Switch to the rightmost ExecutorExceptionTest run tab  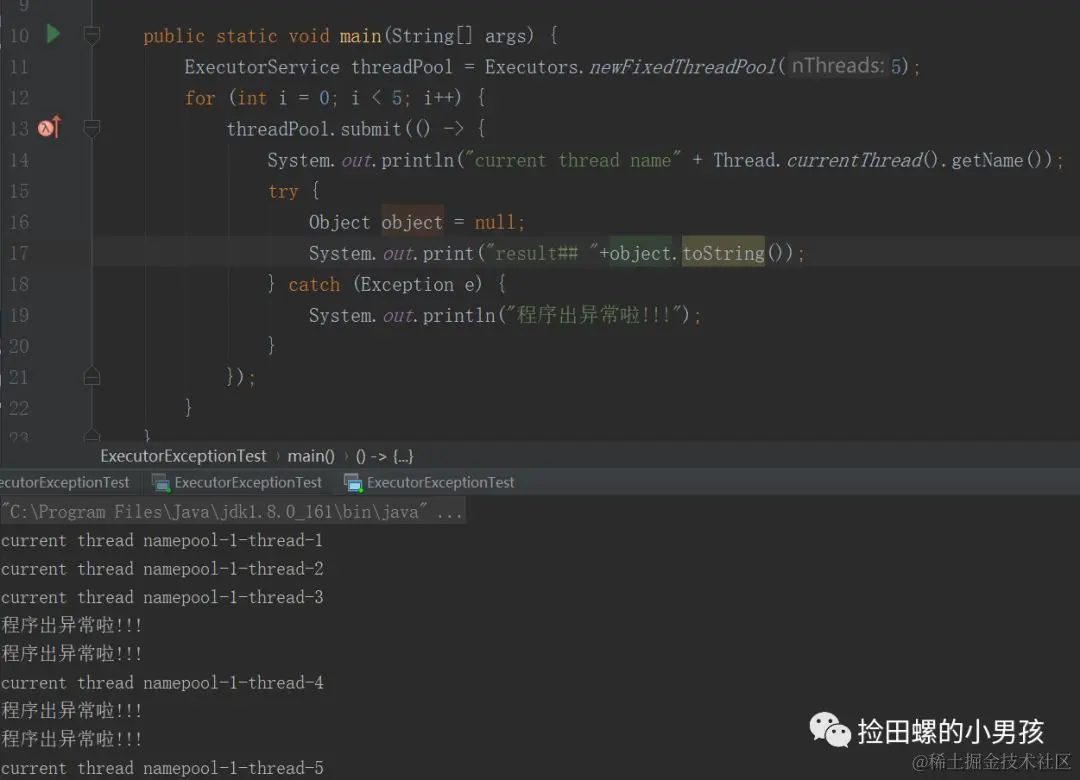coord(429,482)
